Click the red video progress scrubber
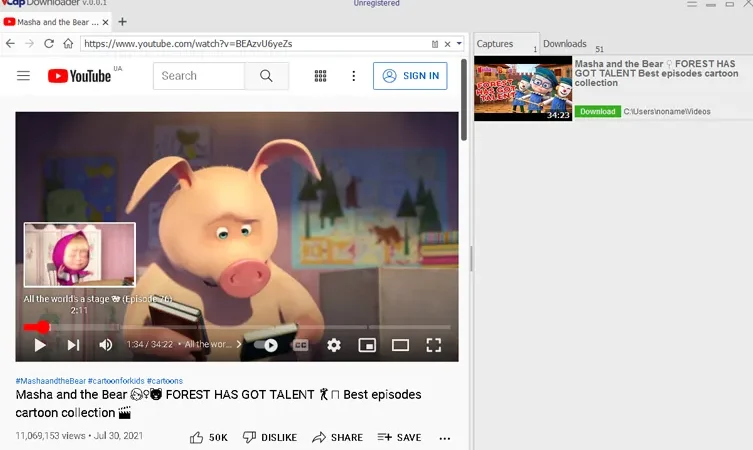 pos(43,327)
